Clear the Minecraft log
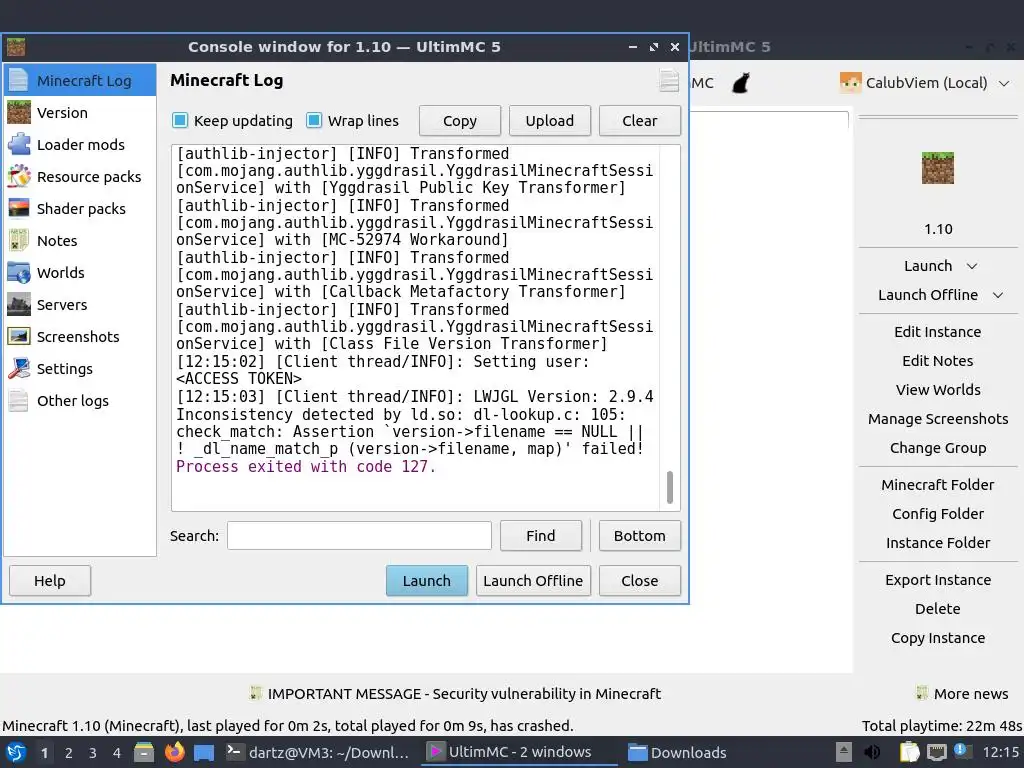 (639, 121)
